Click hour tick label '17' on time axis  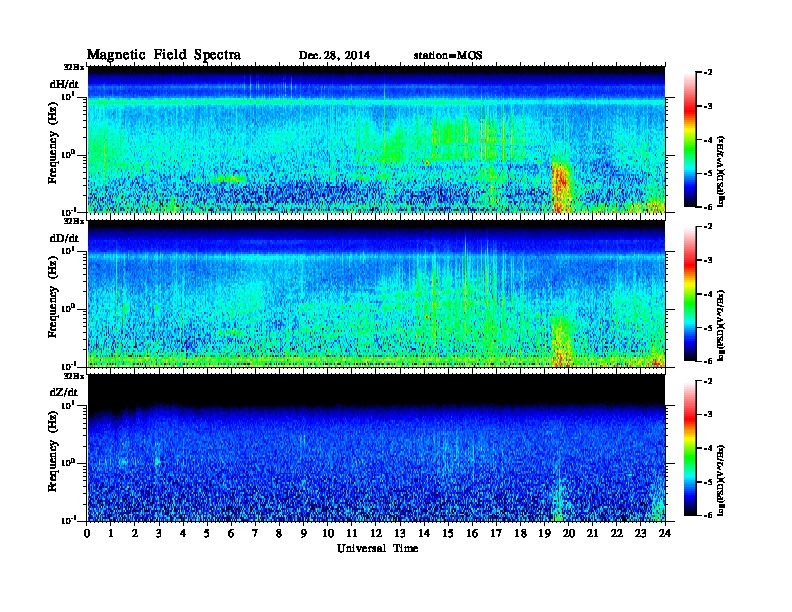pyautogui.click(x=497, y=533)
